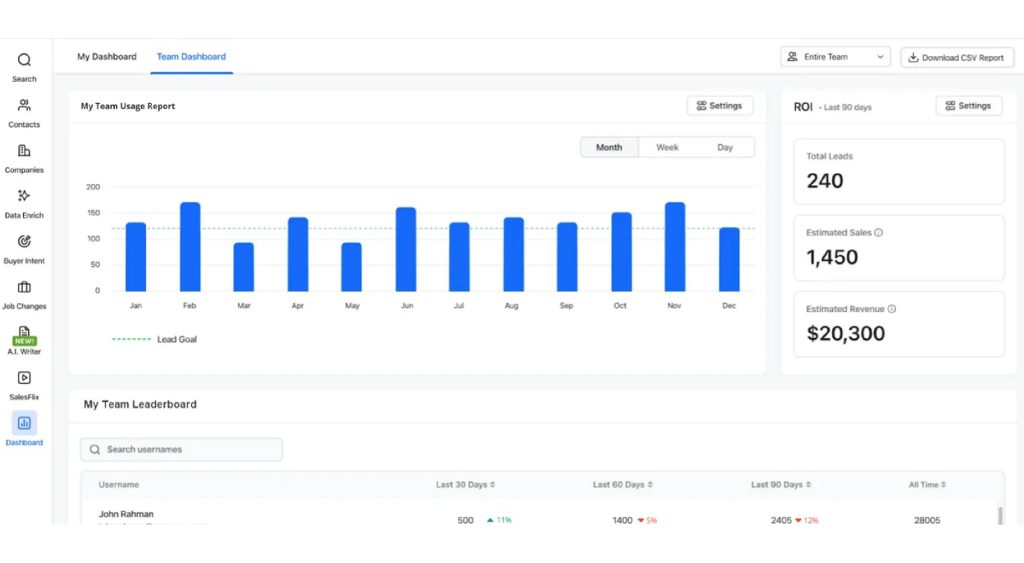Image resolution: width=1024 pixels, height=563 pixels.
Task: Open Settings for My Team Usage Report
Action: [x=720, y=106]
